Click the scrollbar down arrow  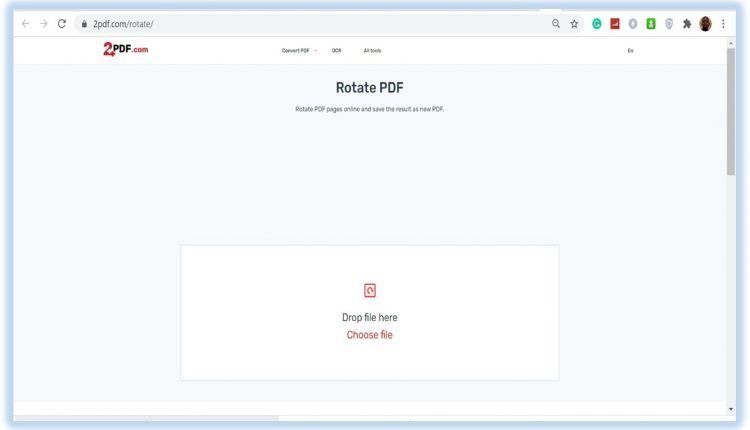(730, 409)
